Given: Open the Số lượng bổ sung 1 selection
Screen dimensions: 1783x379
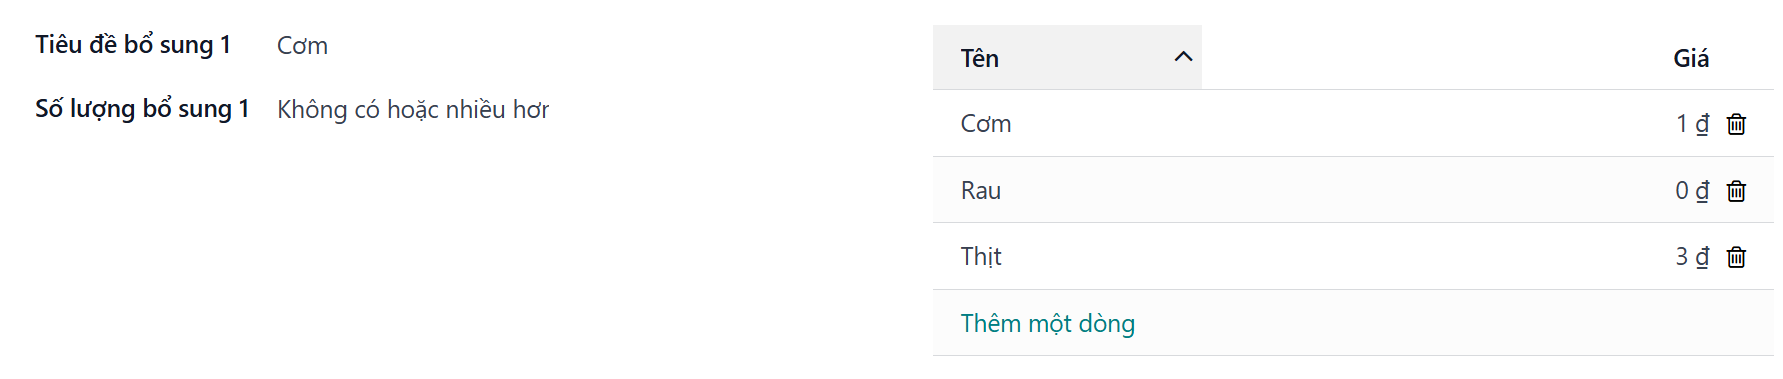Looking at the screenshot, I should coord(413,109).
